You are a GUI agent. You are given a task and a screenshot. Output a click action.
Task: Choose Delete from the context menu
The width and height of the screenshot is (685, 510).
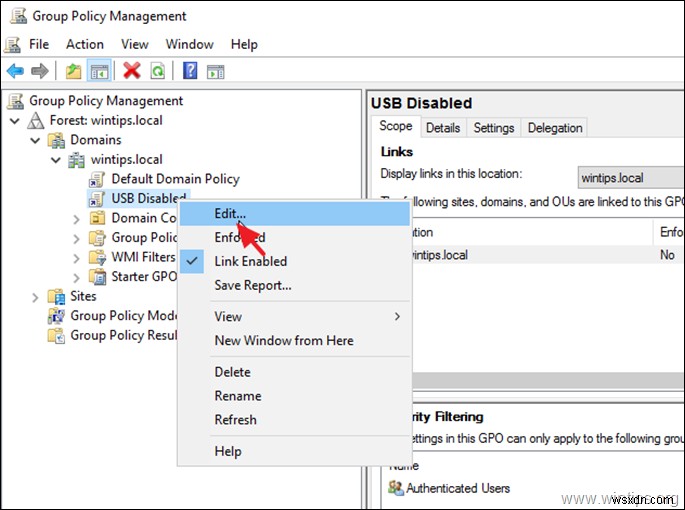(x=295, y=372)
